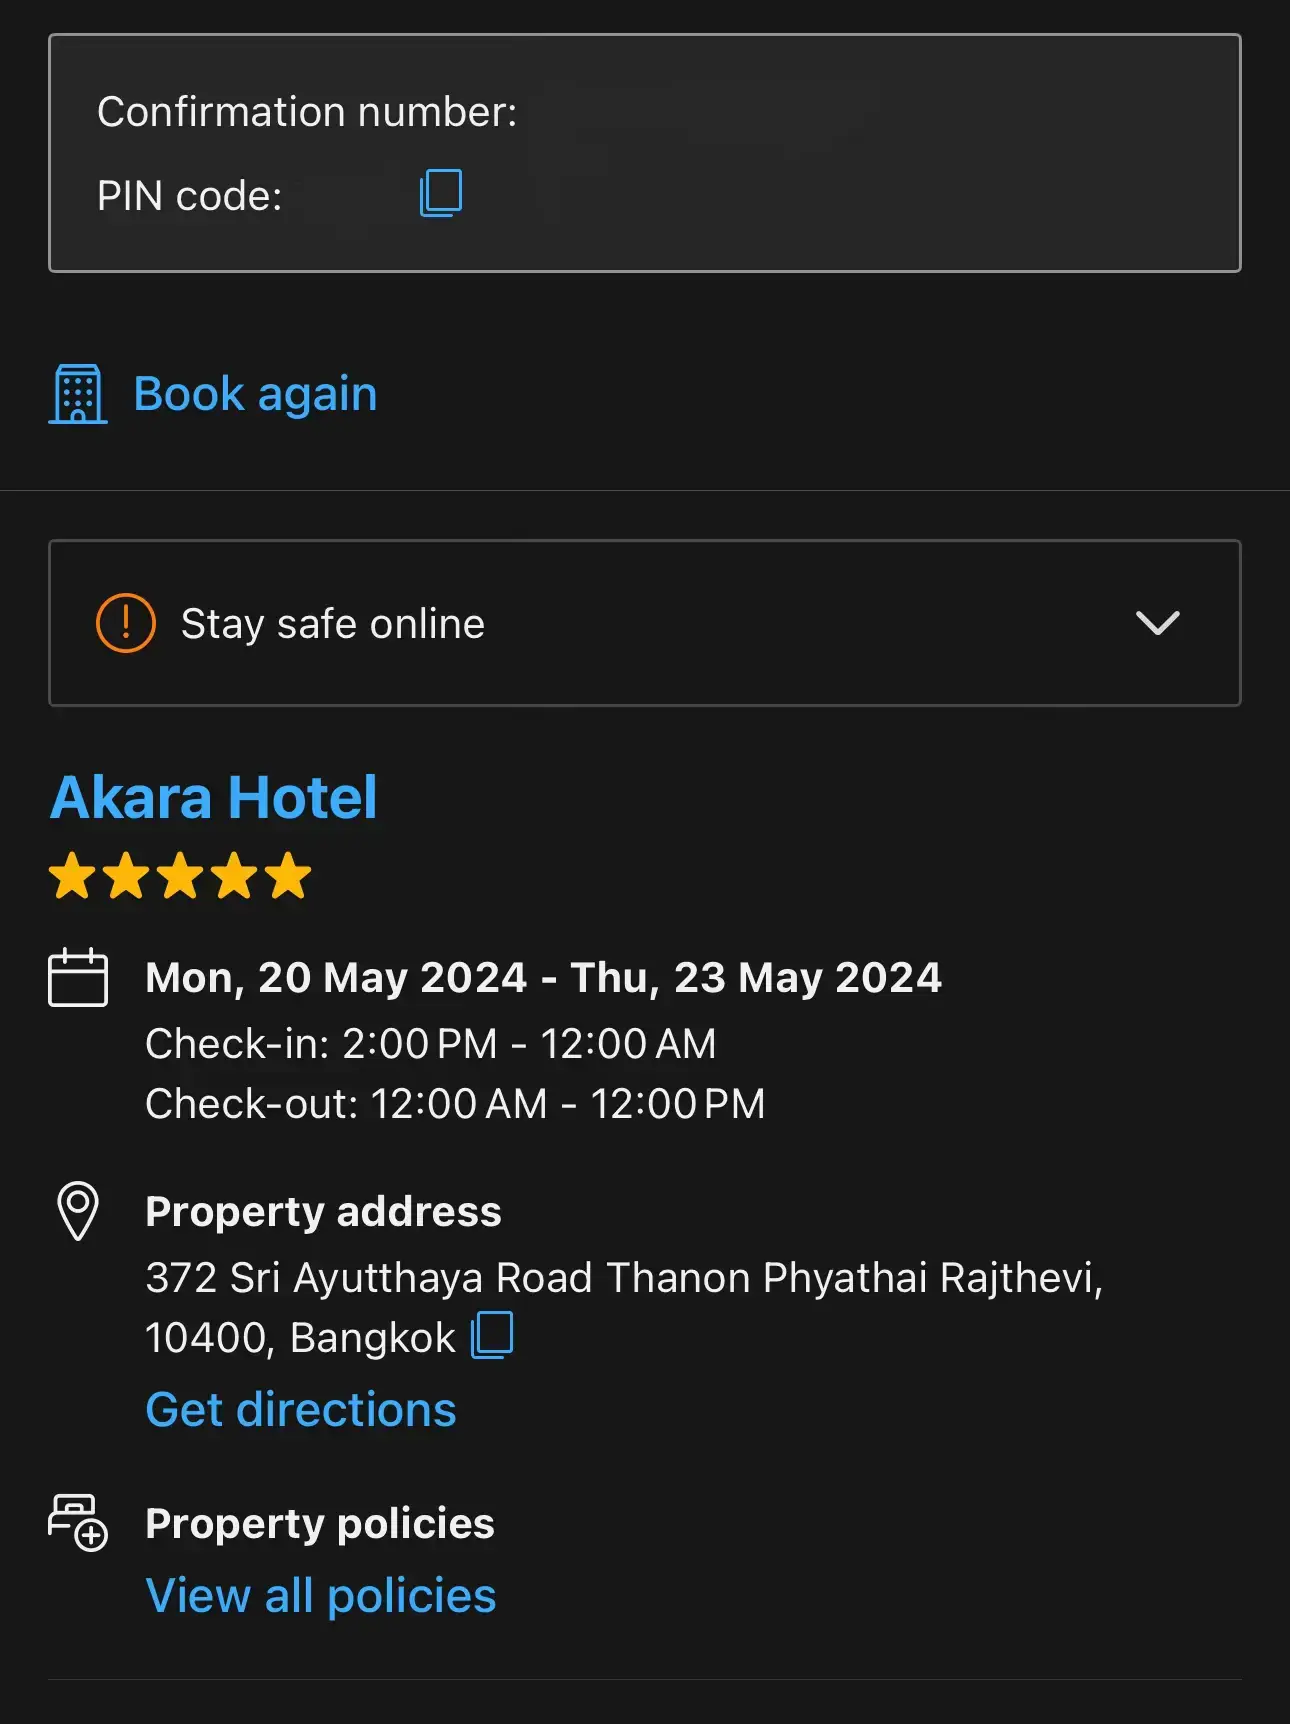This screenshot has height=1724, width=1290.
Task: Open the Stay safe online panel
Action: 645,623
